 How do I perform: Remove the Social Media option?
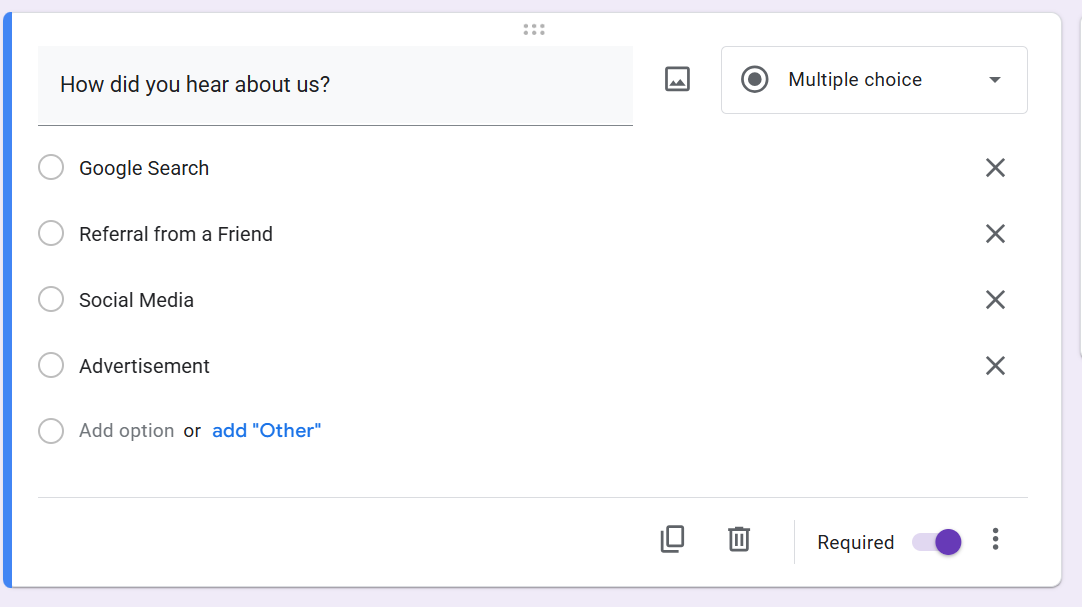[x=995, y=299]
